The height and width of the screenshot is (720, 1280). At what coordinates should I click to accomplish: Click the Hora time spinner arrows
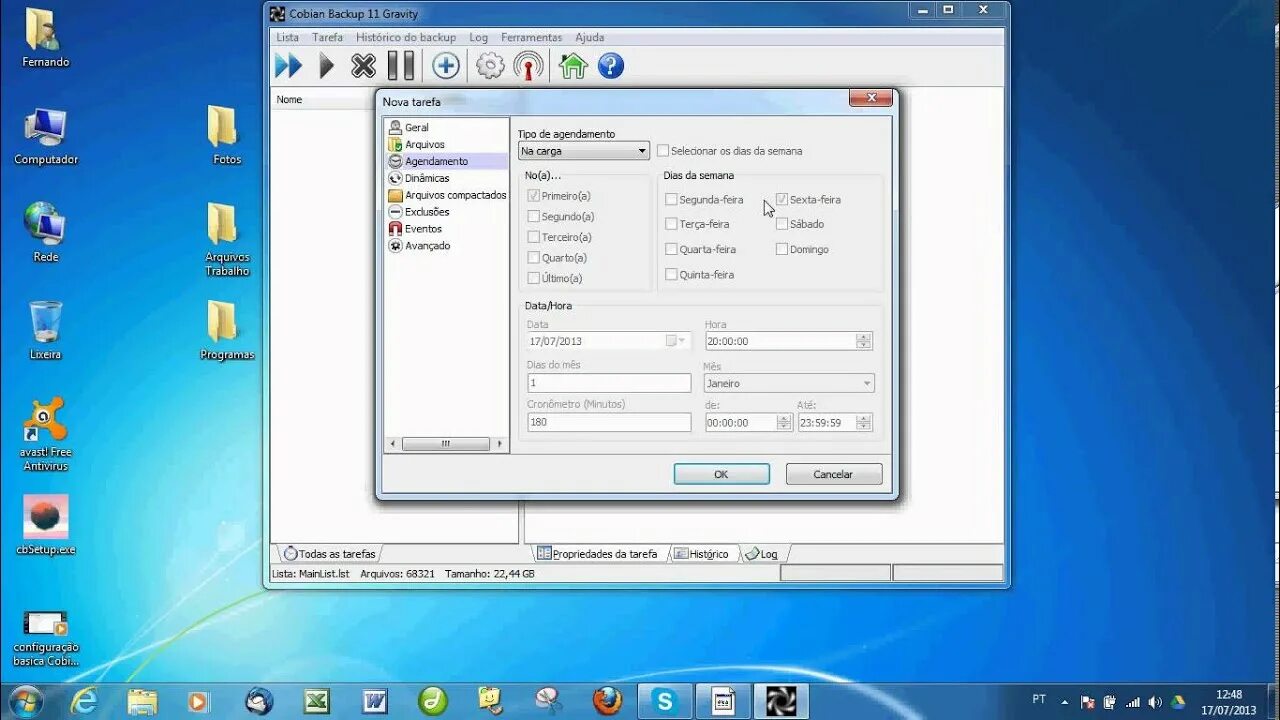point(864,341)
